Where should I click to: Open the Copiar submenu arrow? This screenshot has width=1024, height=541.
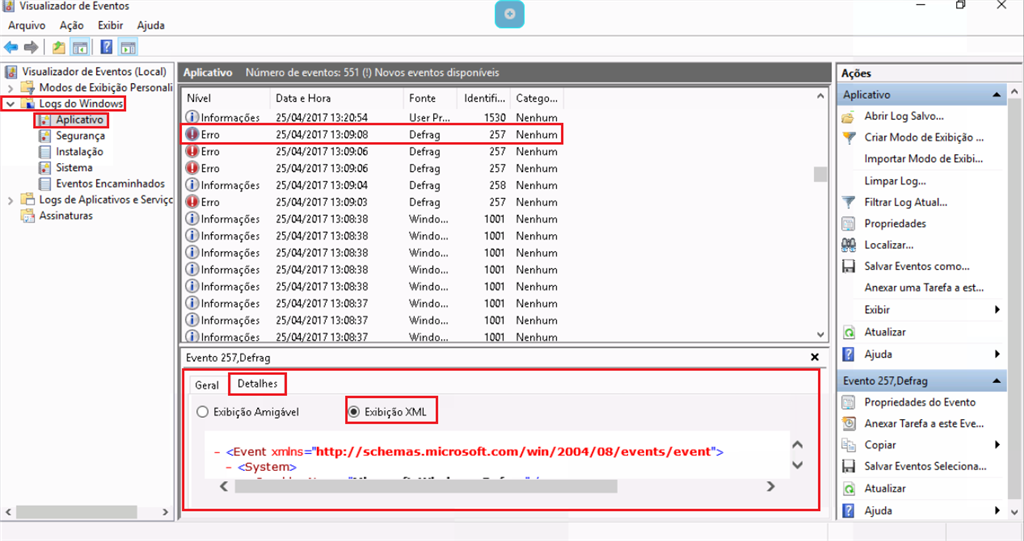pos(997,445)
